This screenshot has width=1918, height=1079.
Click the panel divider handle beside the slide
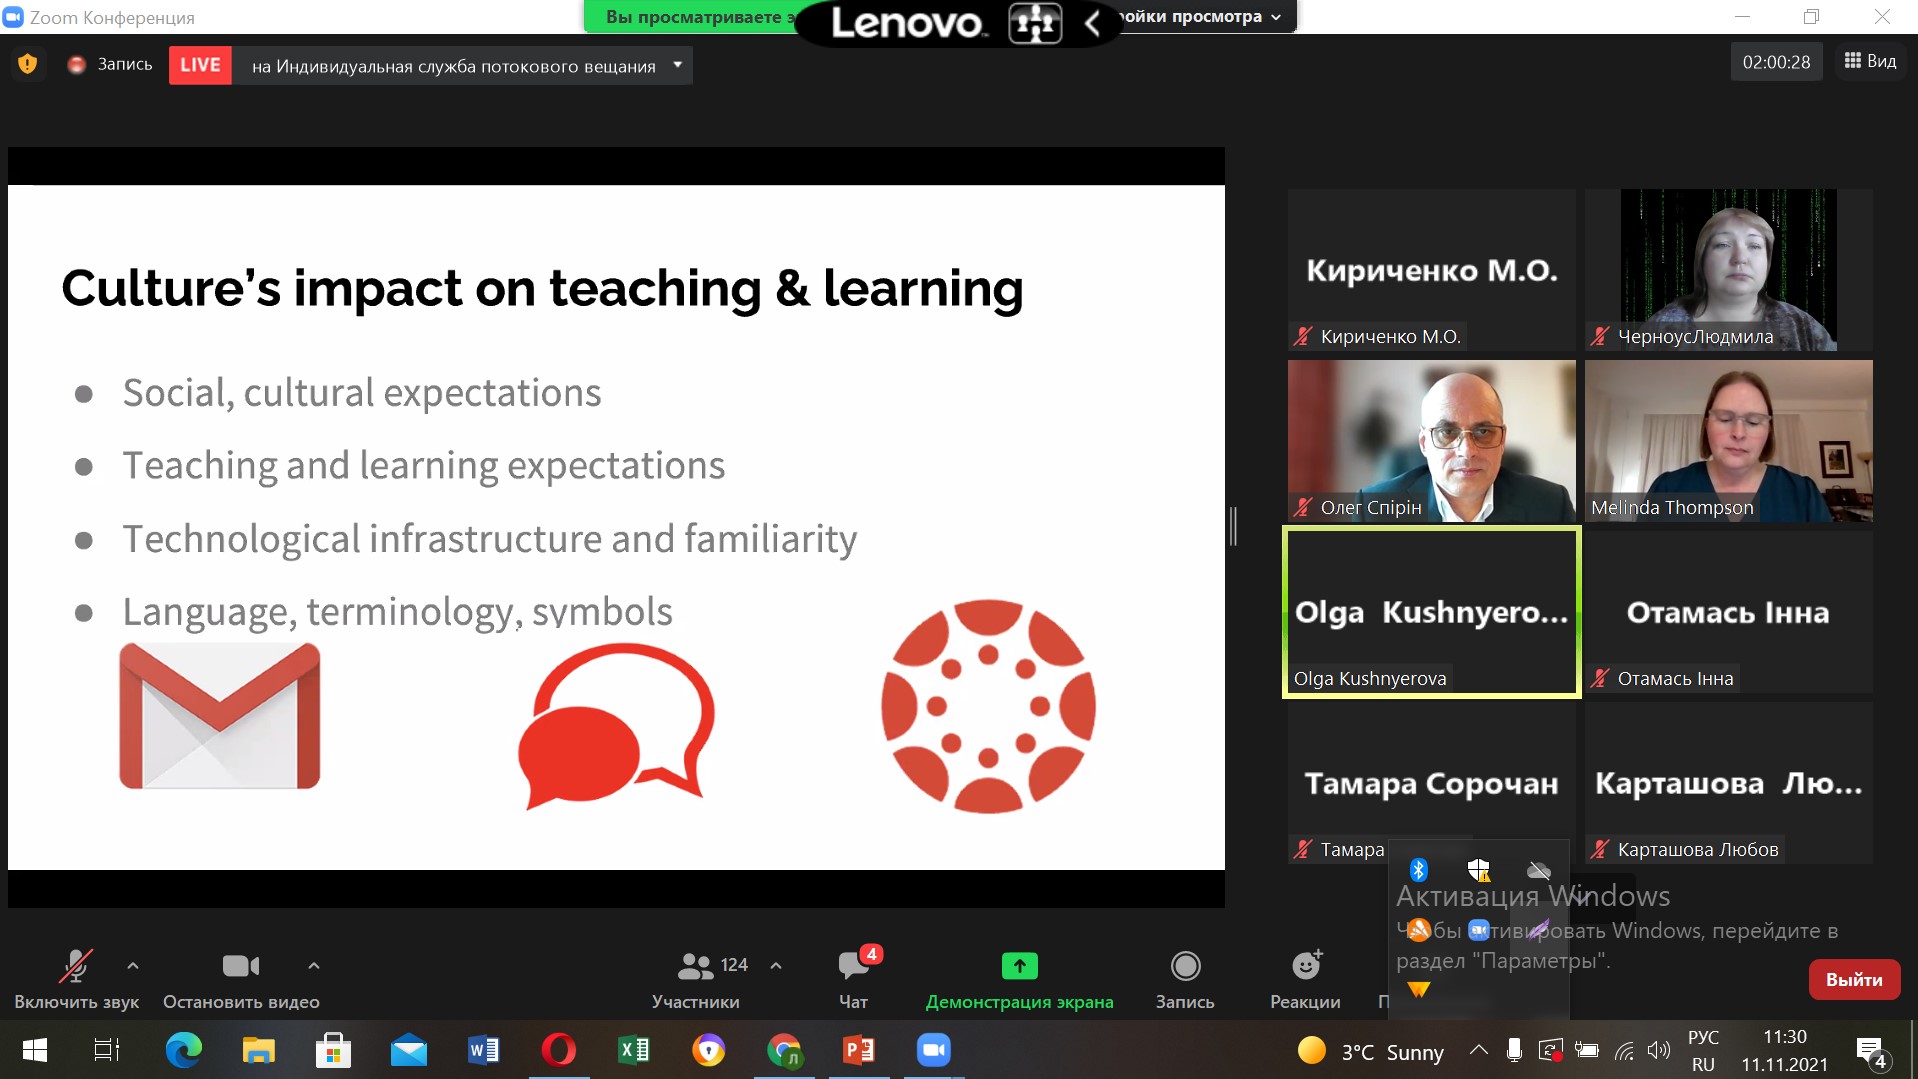pos(1234,526)
